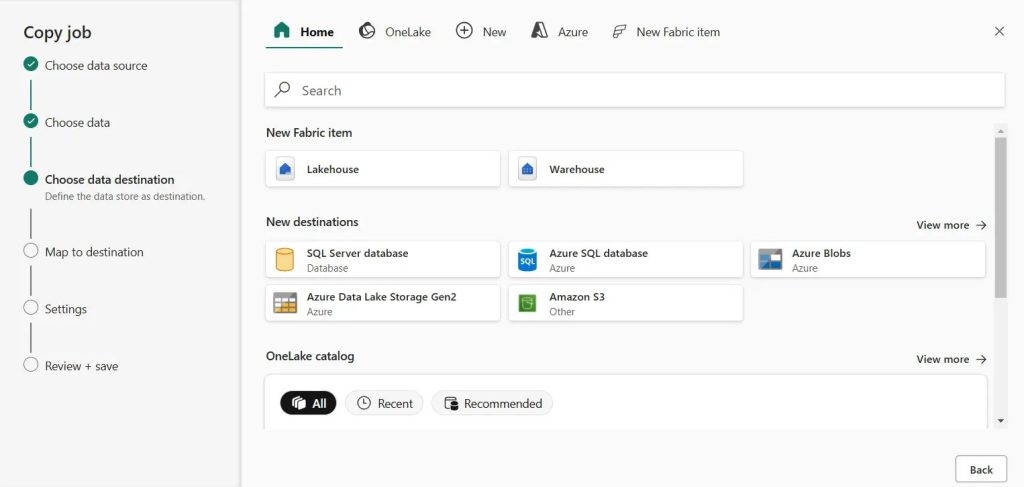Select the All catalog filter
Screen dimensions: 1024x487
(x=308, y=403)
